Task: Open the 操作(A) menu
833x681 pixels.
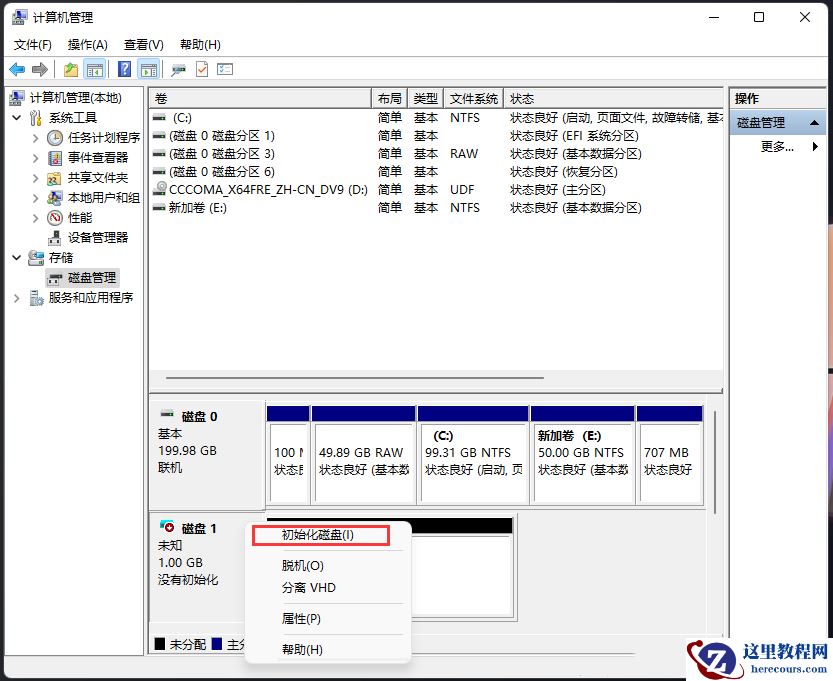Action: [87, 44]
